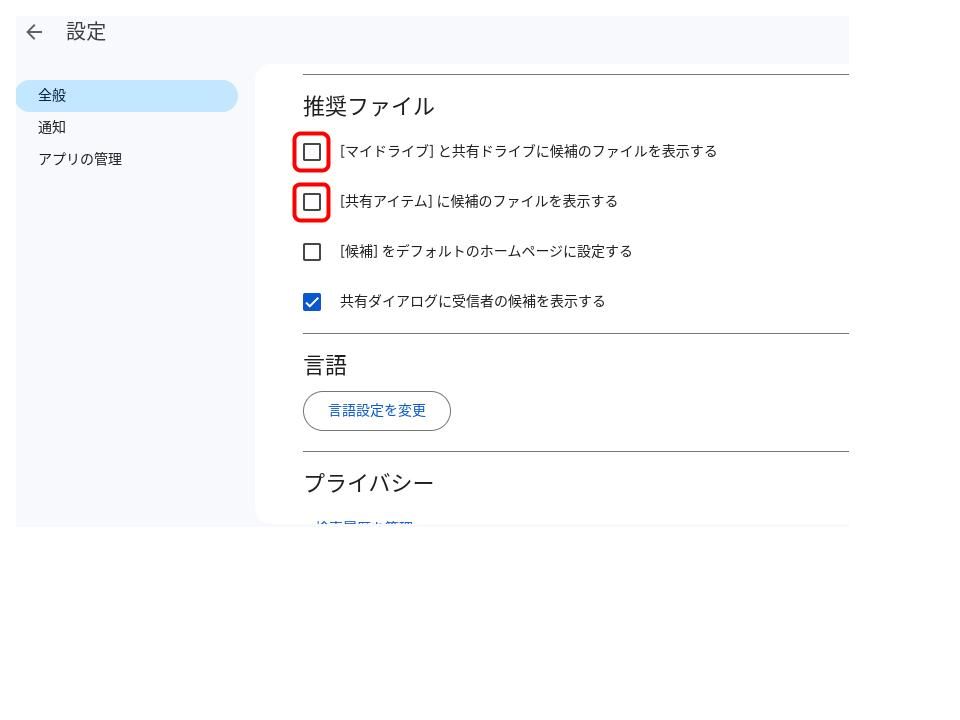The height and width of the screenshot is (720, 960).
Task: Click the 共有ダイアログに受信者の候補を表示する label text
Action: (472, 302)
